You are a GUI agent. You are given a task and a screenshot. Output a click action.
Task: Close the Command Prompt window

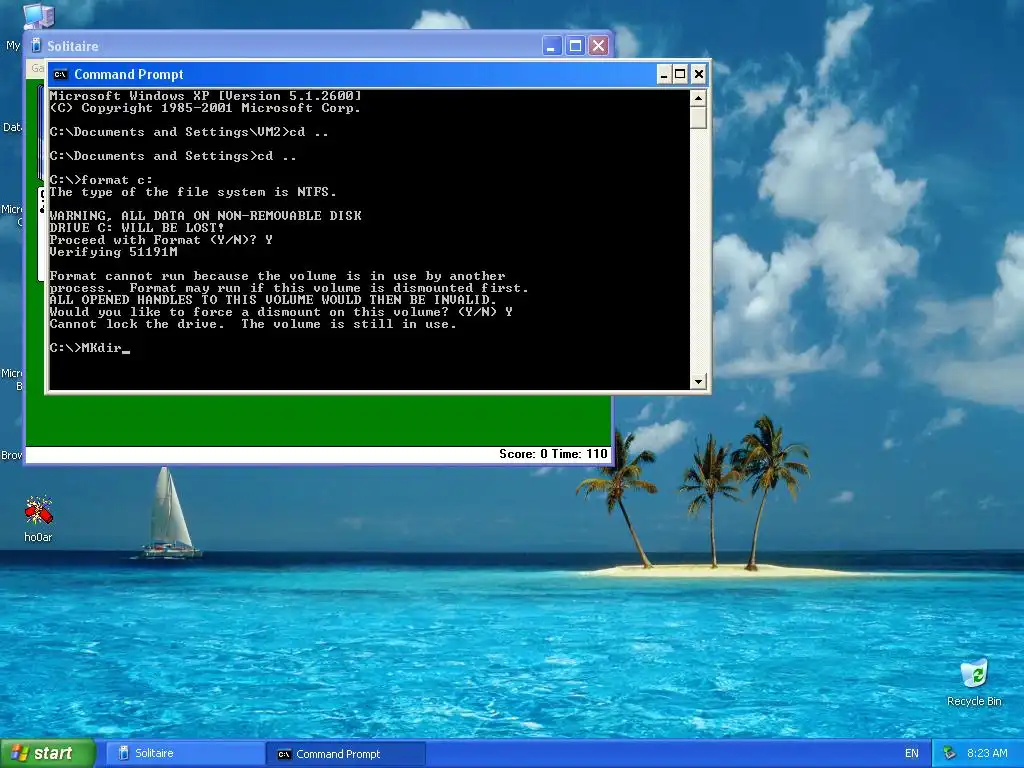coord(699,74)
